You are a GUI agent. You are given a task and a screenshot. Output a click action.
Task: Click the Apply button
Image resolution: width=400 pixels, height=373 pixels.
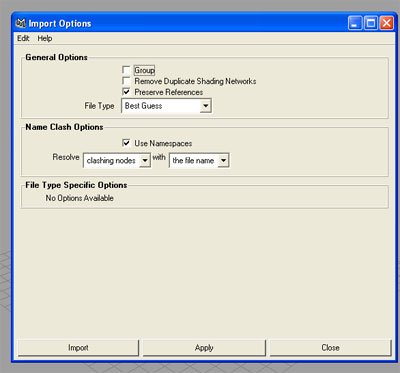pyautogui.click(x=204, y=348)
